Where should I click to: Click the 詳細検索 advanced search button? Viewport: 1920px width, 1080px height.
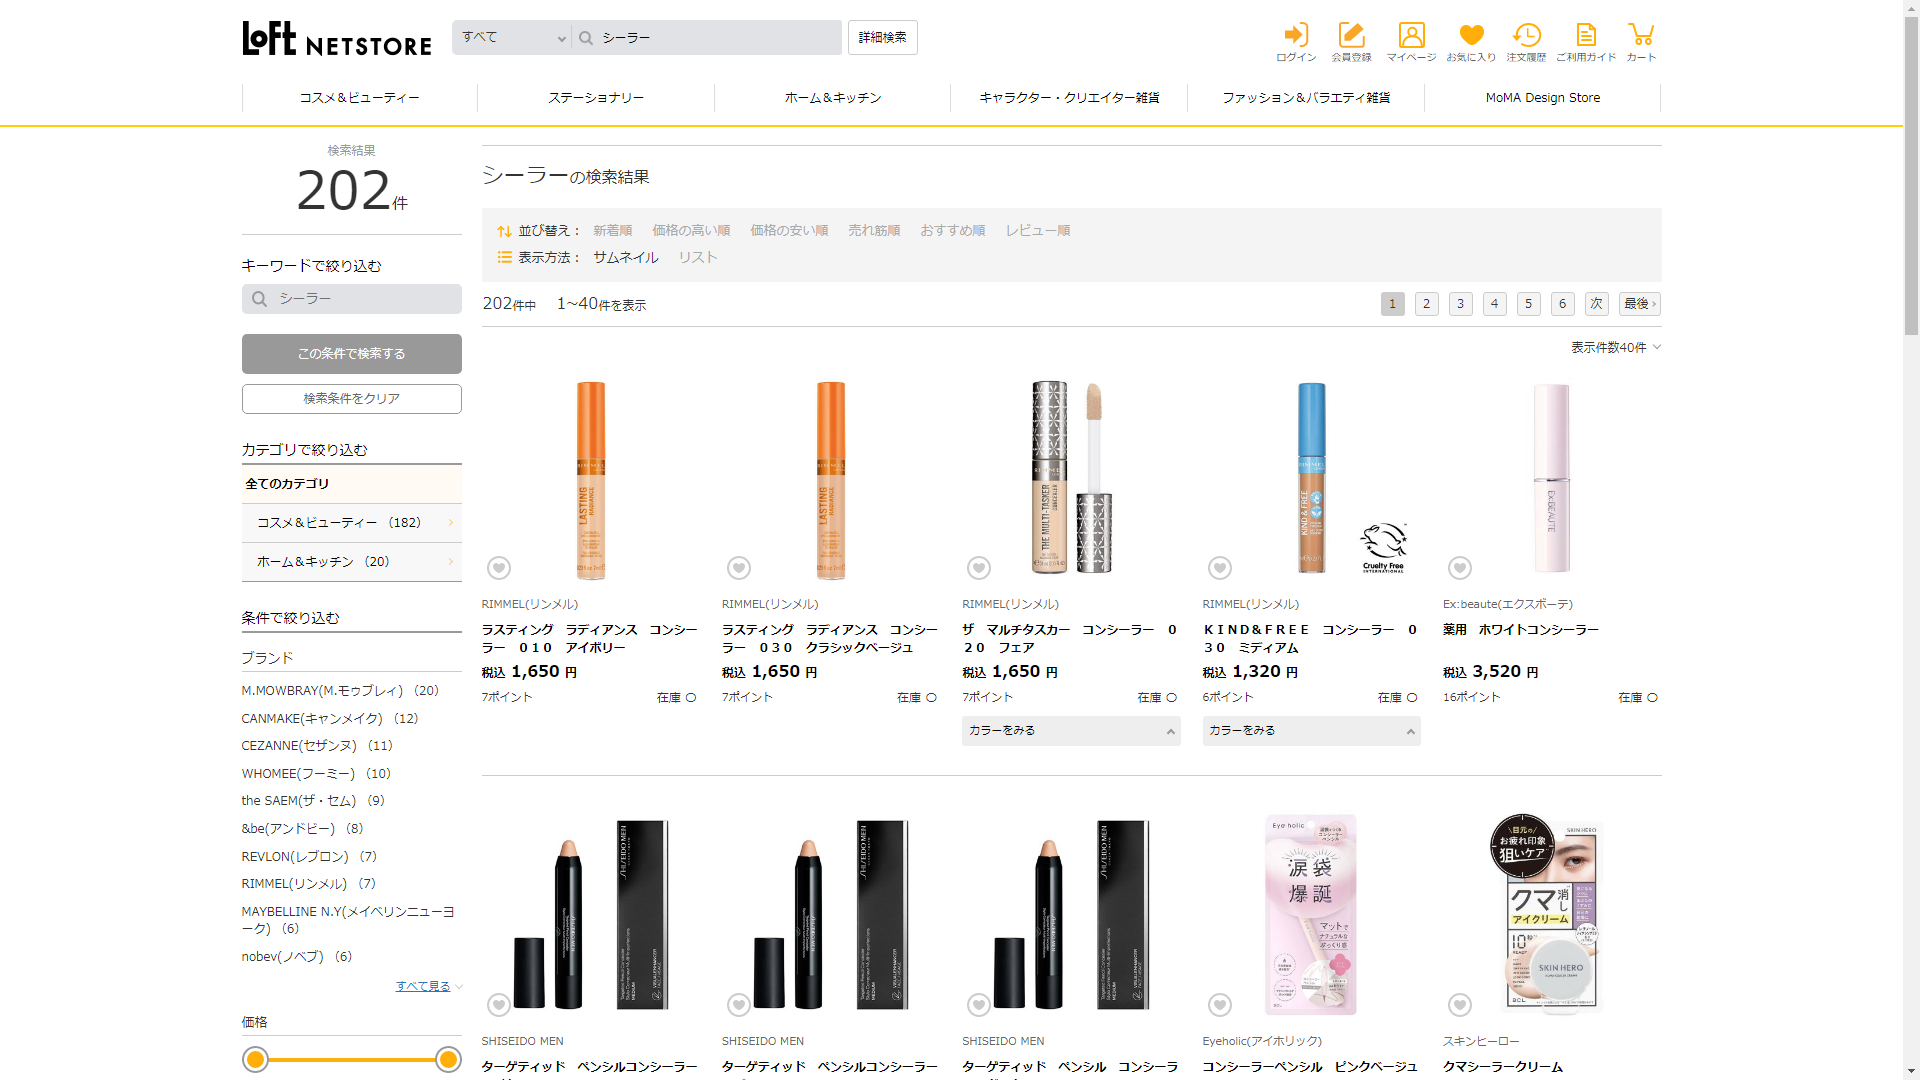882,38
